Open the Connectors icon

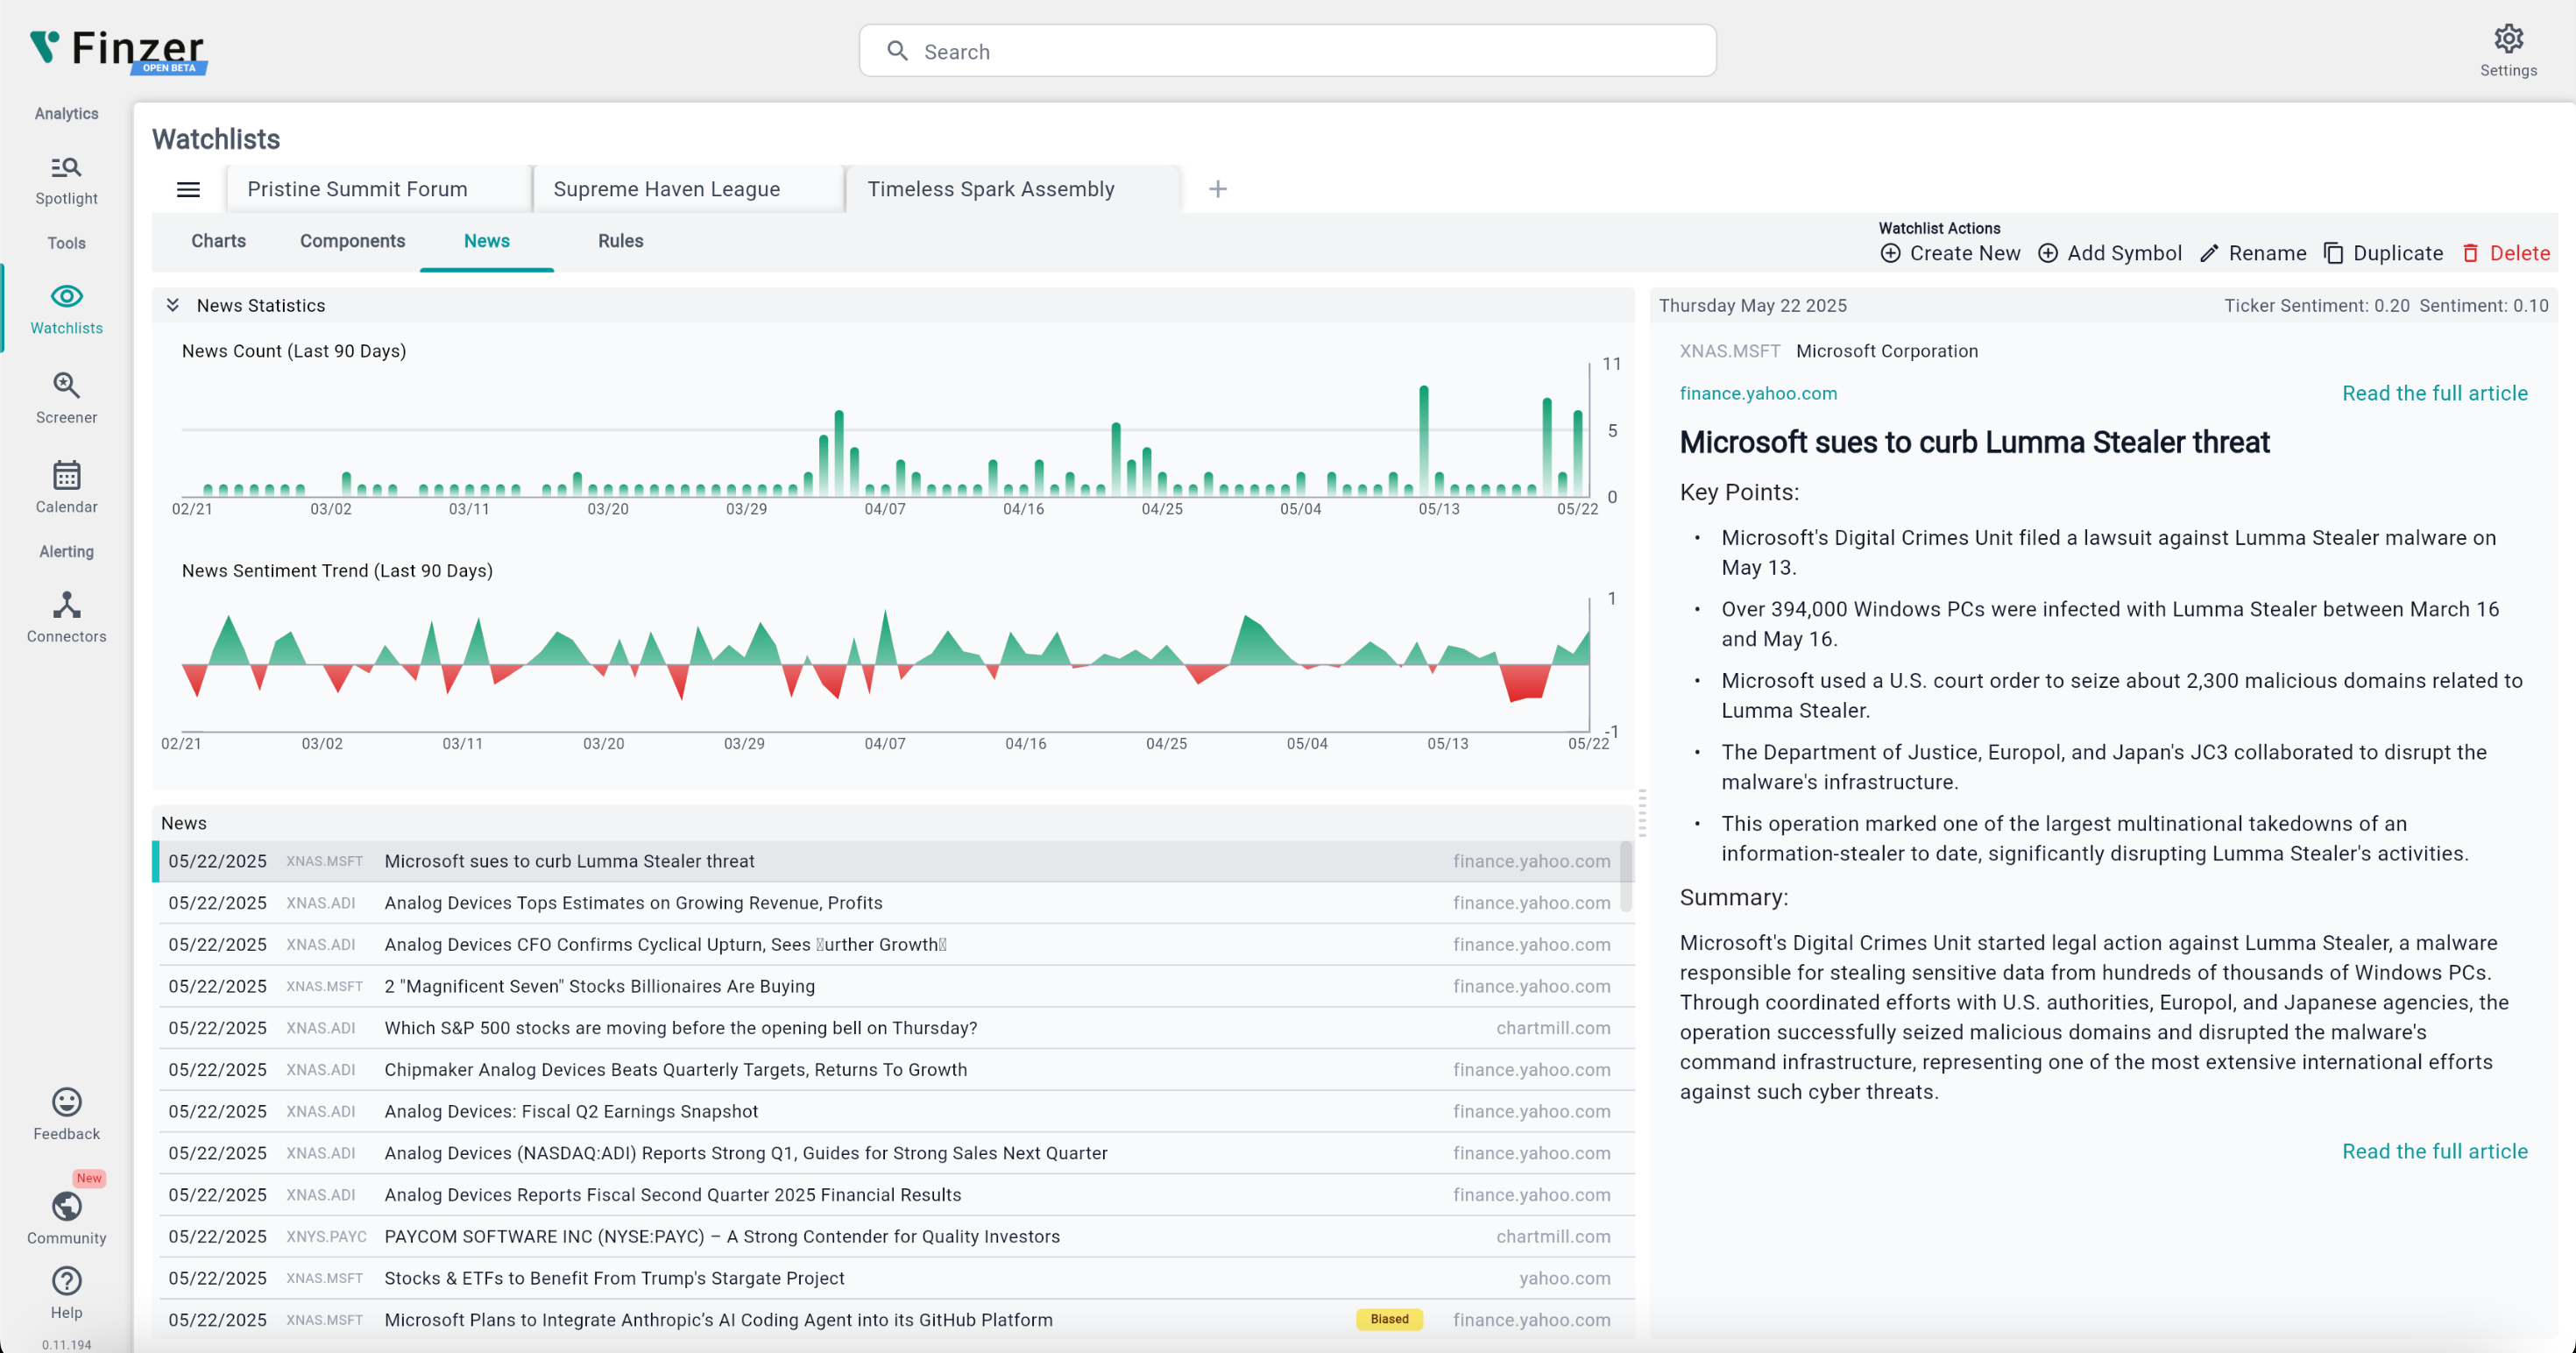[66, 605]
